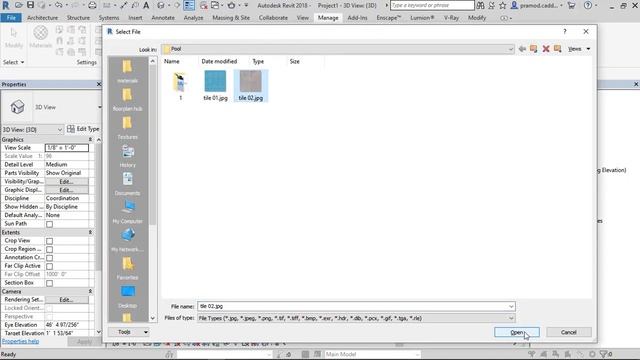Switch to the Architecture ribbon tab
Image resolution: width=640 pixels, height=360 pixels.
[42, 18]
